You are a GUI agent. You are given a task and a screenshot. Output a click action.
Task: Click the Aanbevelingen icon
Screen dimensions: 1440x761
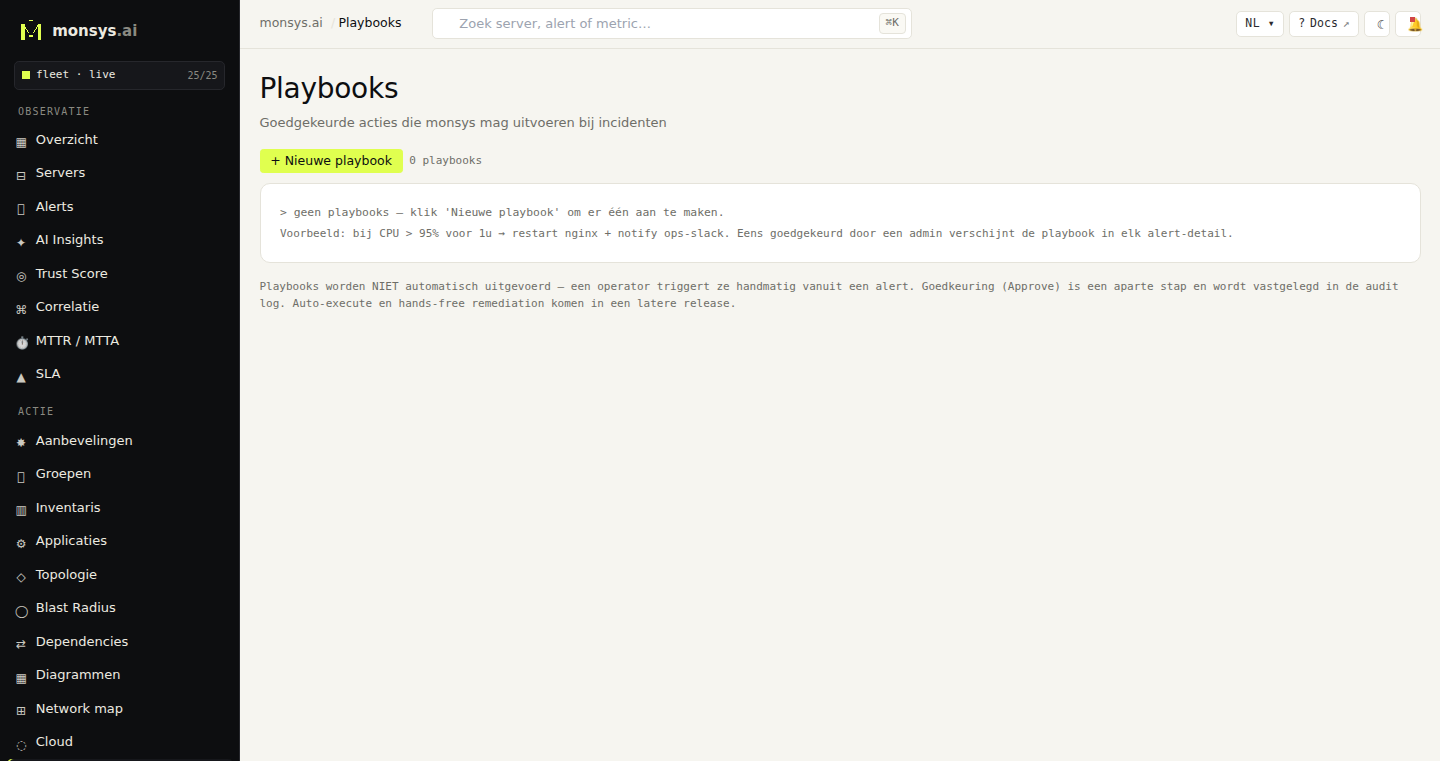(x=21, y=443)
